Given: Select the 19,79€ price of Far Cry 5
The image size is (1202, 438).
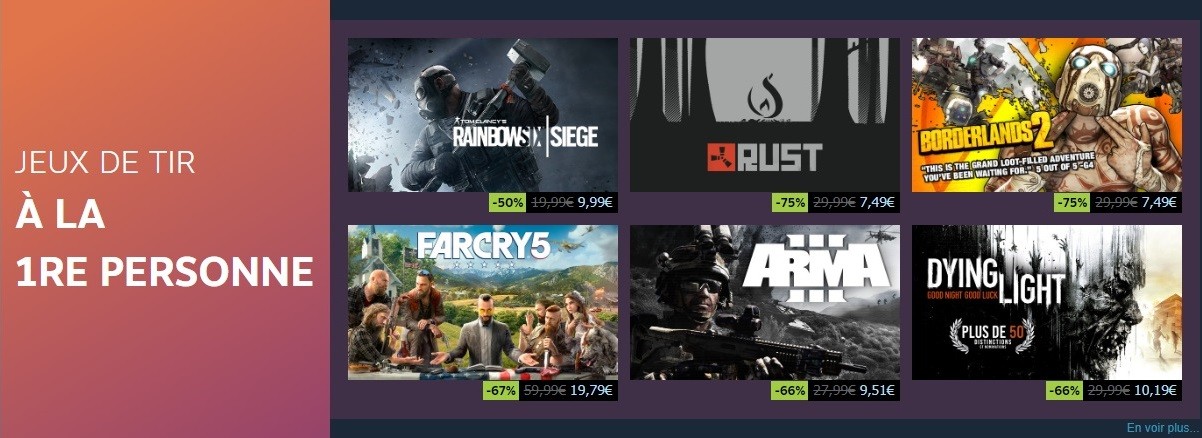Looking at the screenshot, I should [592, 390].
